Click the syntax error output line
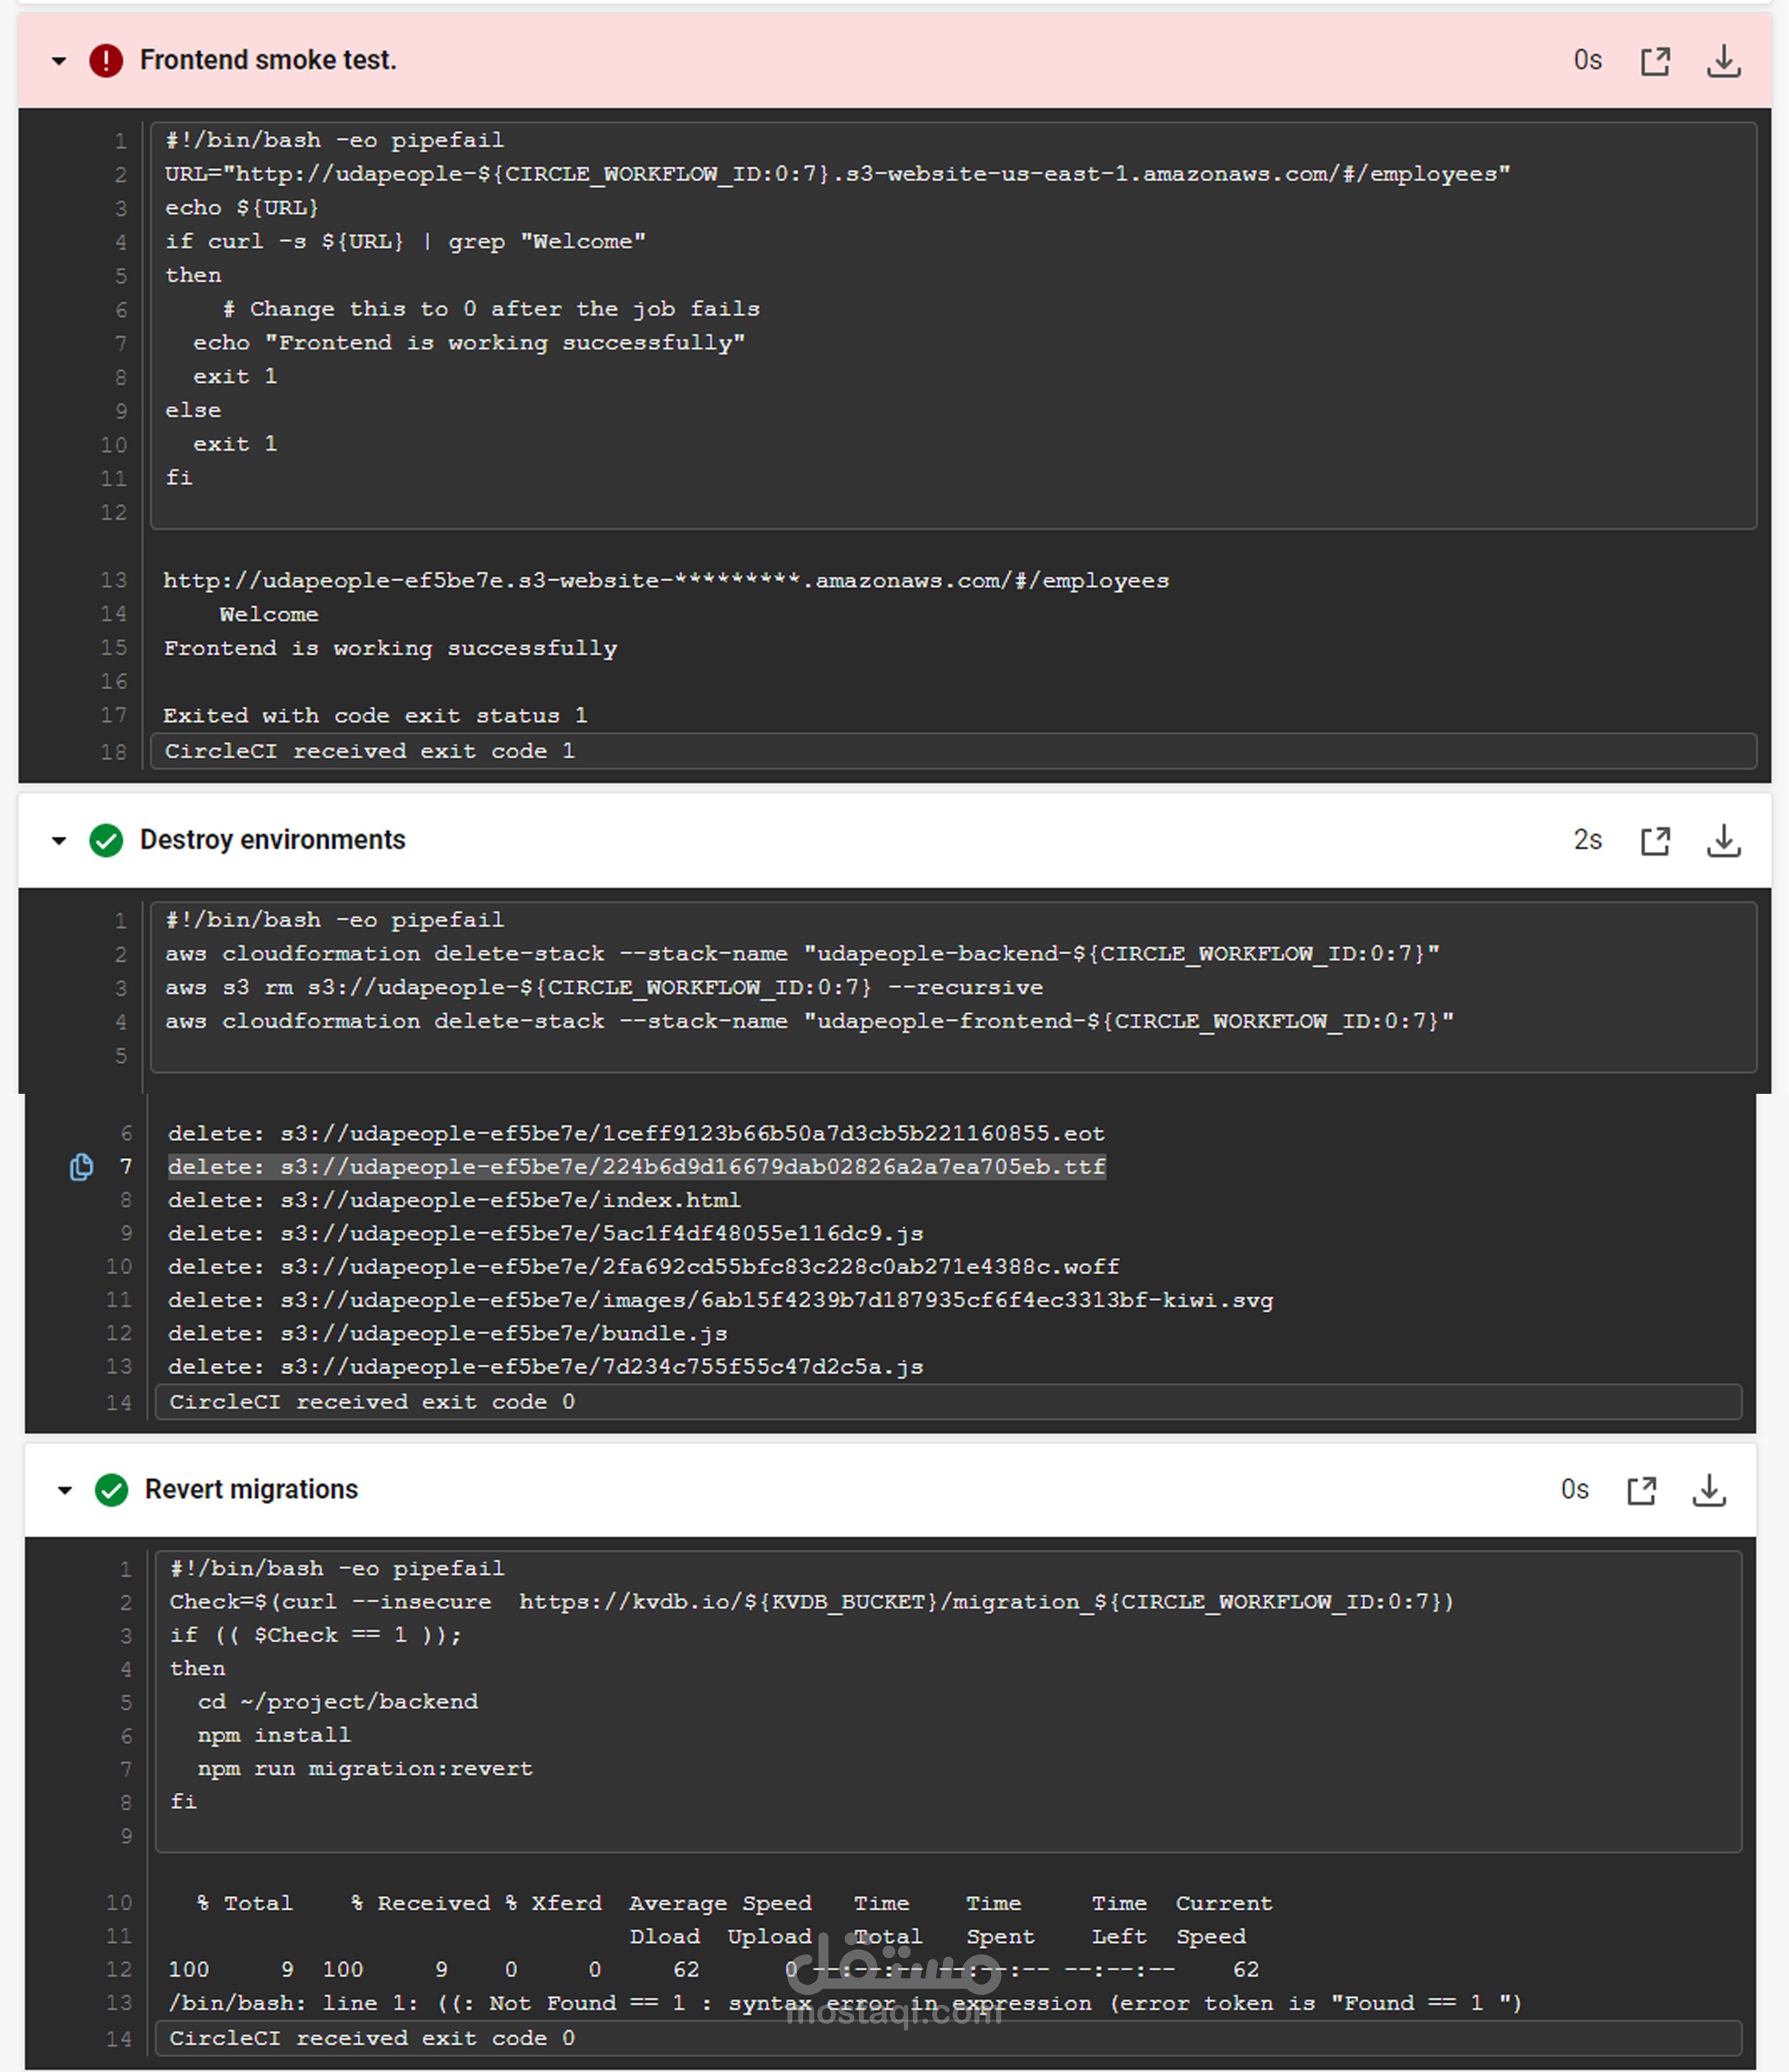This screenshot has width=1789, height=2072. pyautogui.click(x=845, y=2003)
